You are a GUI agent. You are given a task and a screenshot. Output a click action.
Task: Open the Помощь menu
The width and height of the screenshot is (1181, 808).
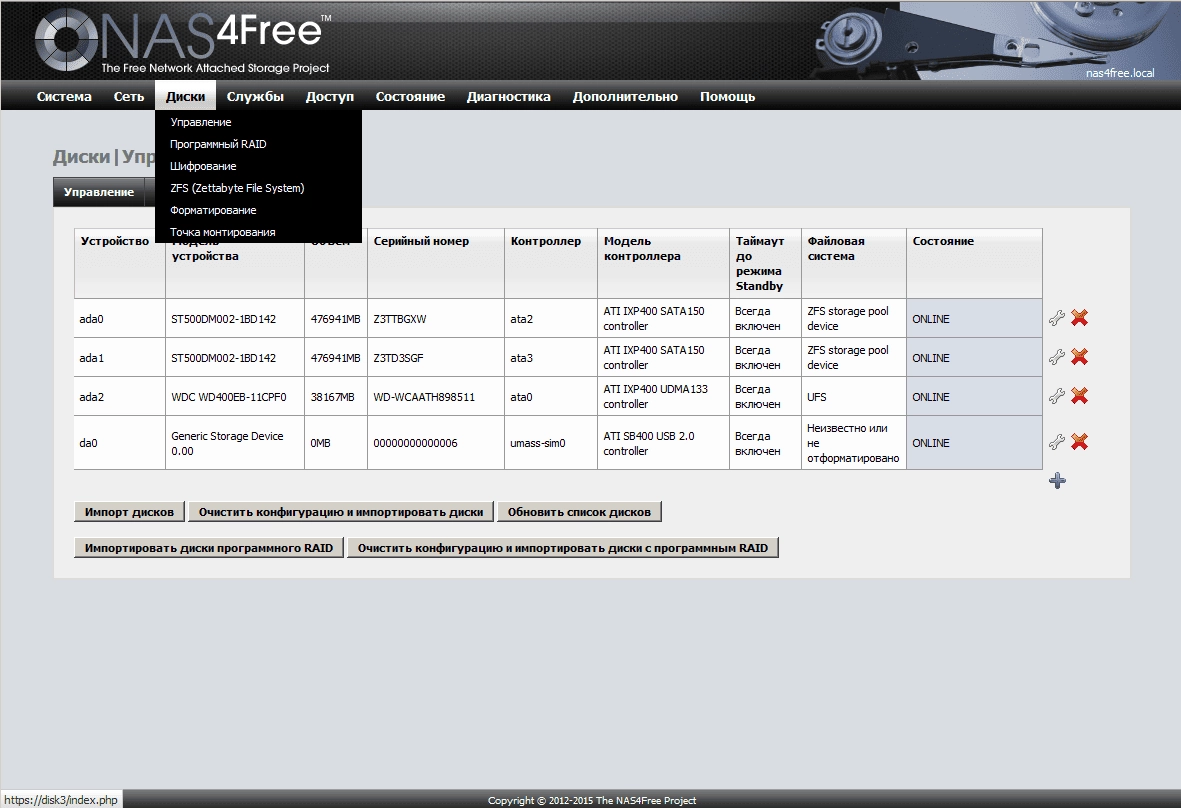[x=728, y=96]
